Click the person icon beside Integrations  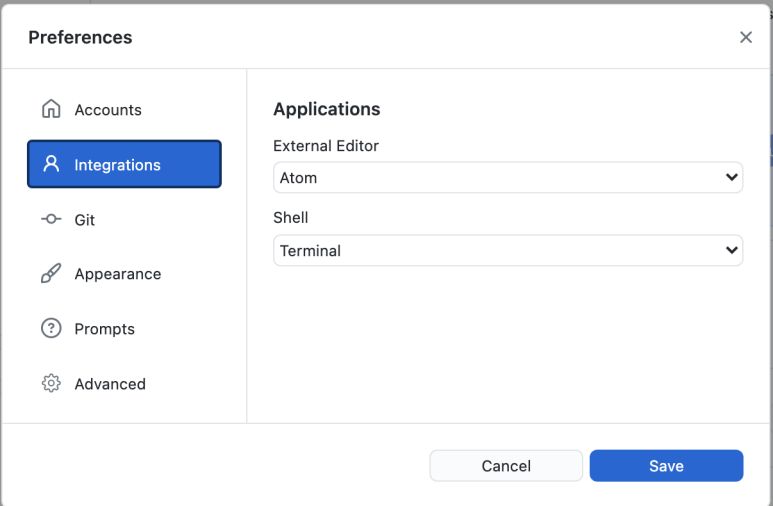(51, 164)
